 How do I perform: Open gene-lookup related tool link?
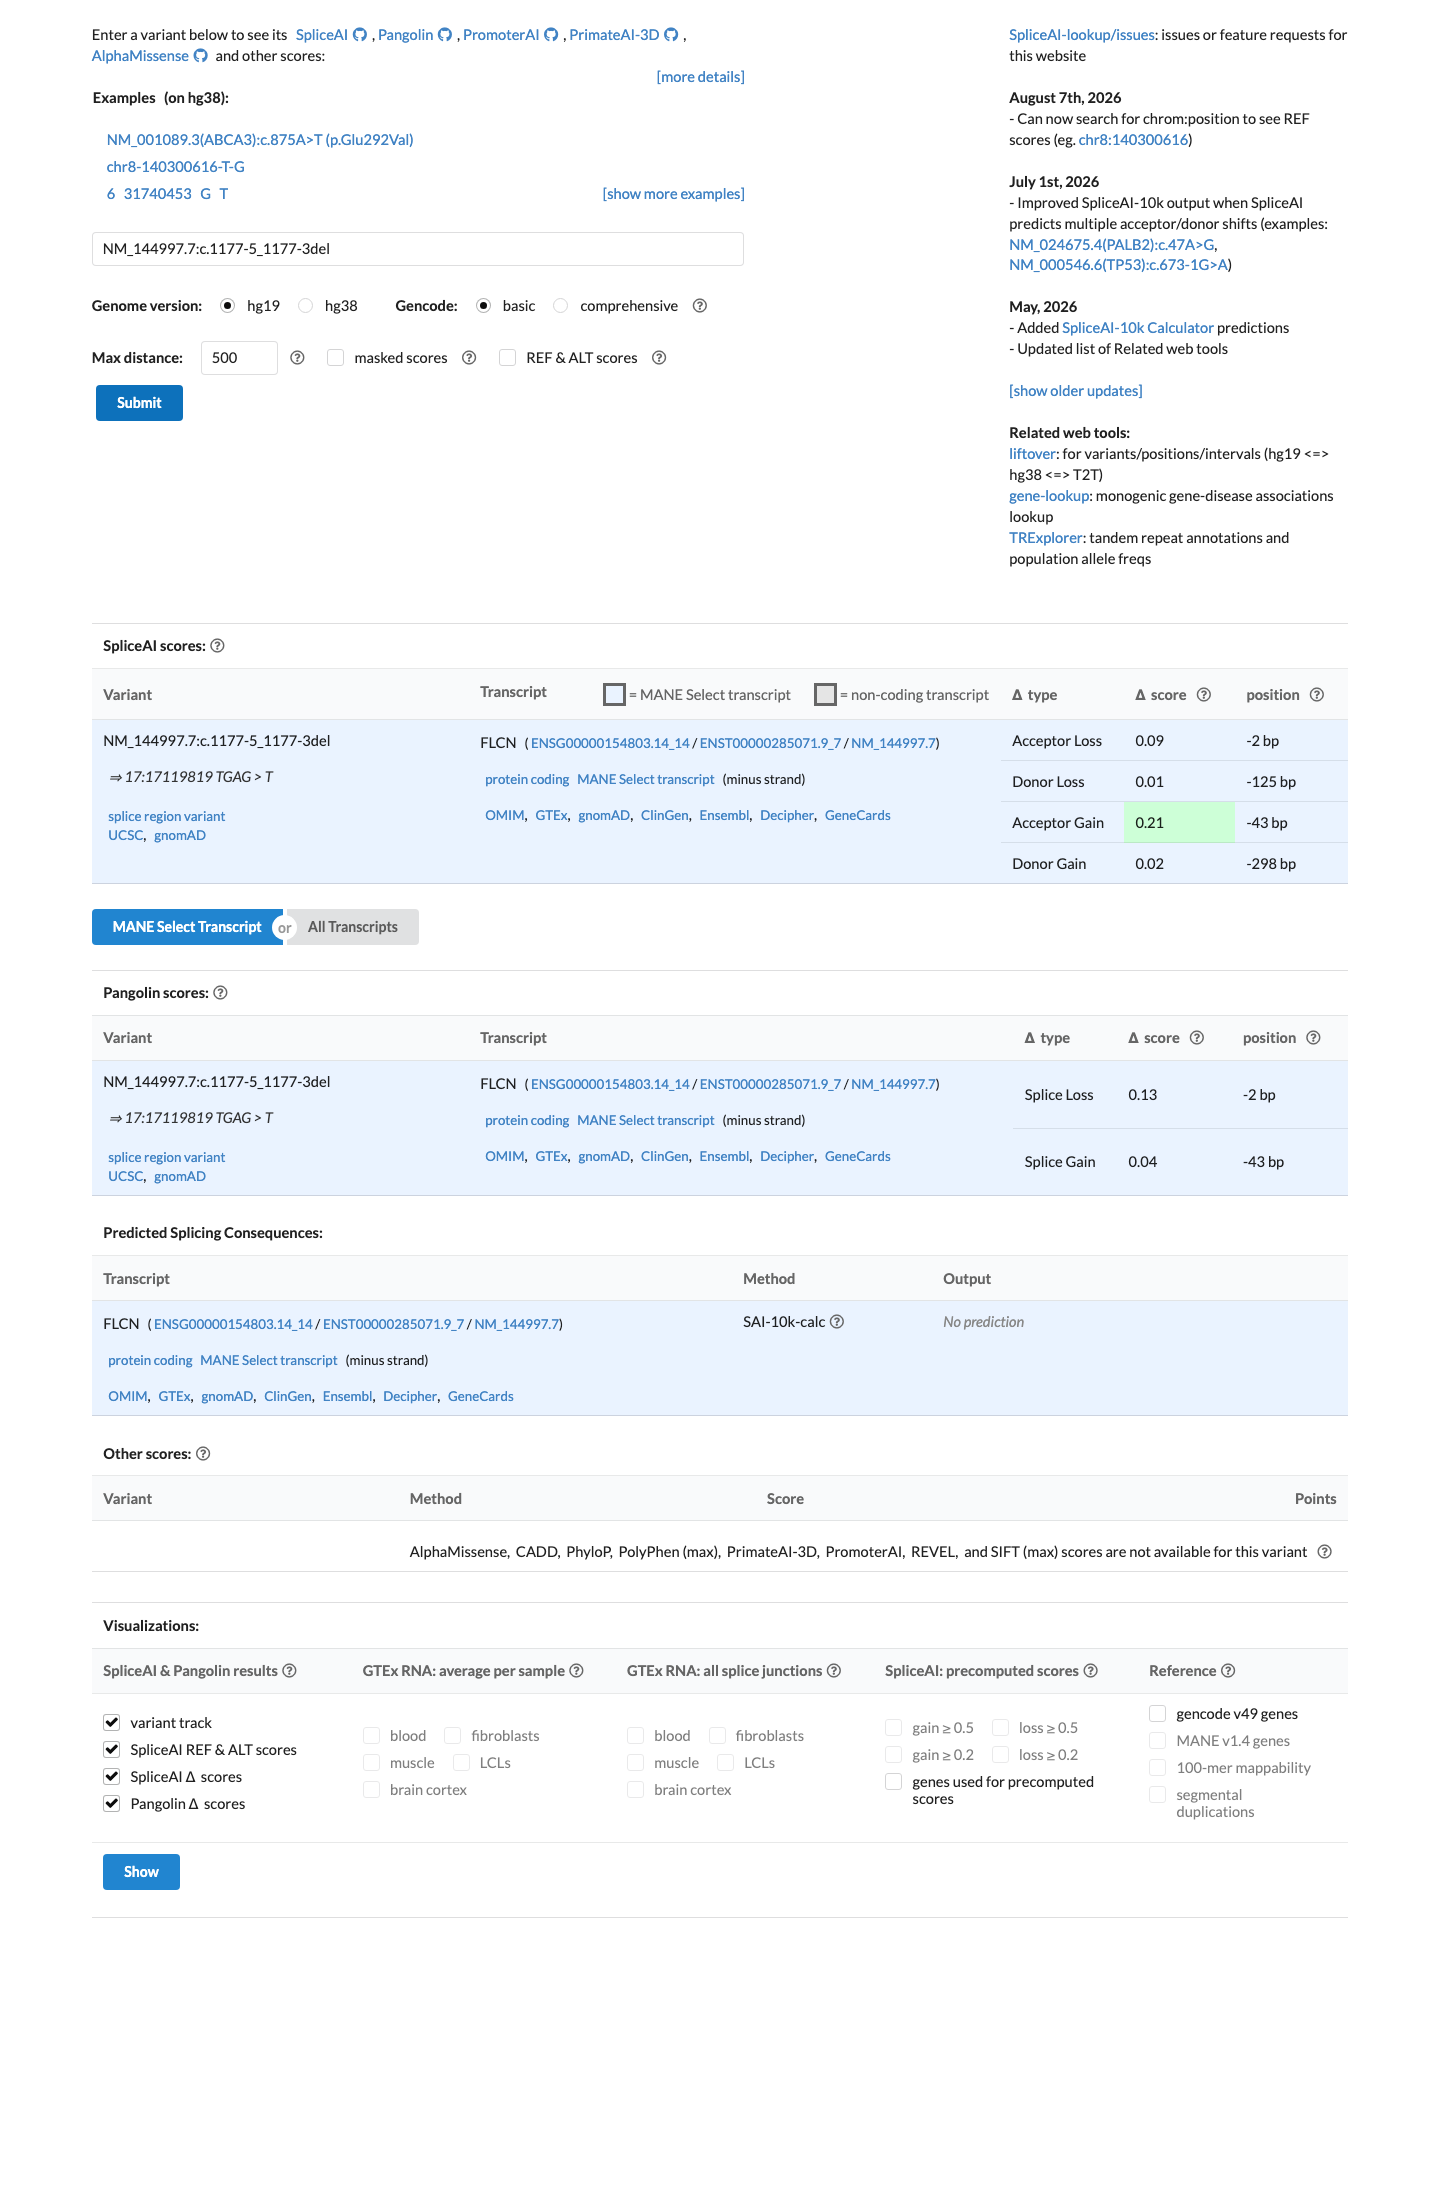tap(1049, 496)
